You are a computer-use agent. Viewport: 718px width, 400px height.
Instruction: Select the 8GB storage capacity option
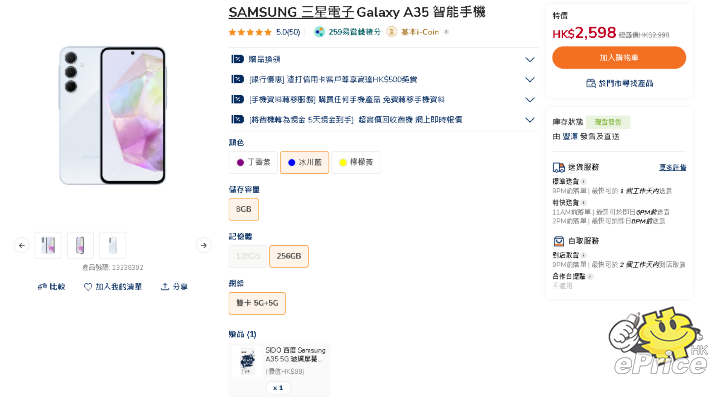coord(244,209)
